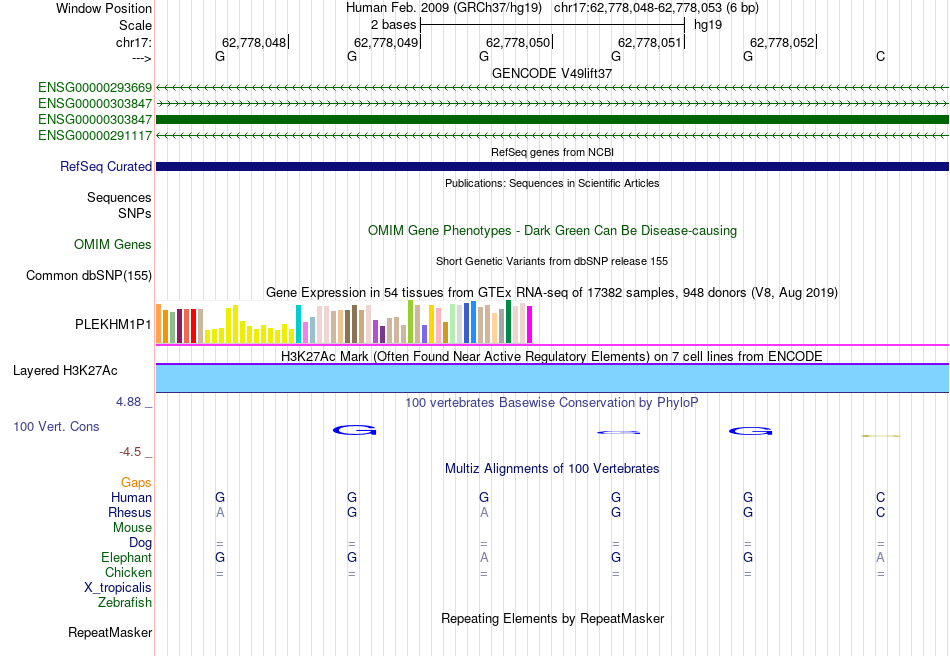Click the Rhesus alignment row label

click(130, 512)
